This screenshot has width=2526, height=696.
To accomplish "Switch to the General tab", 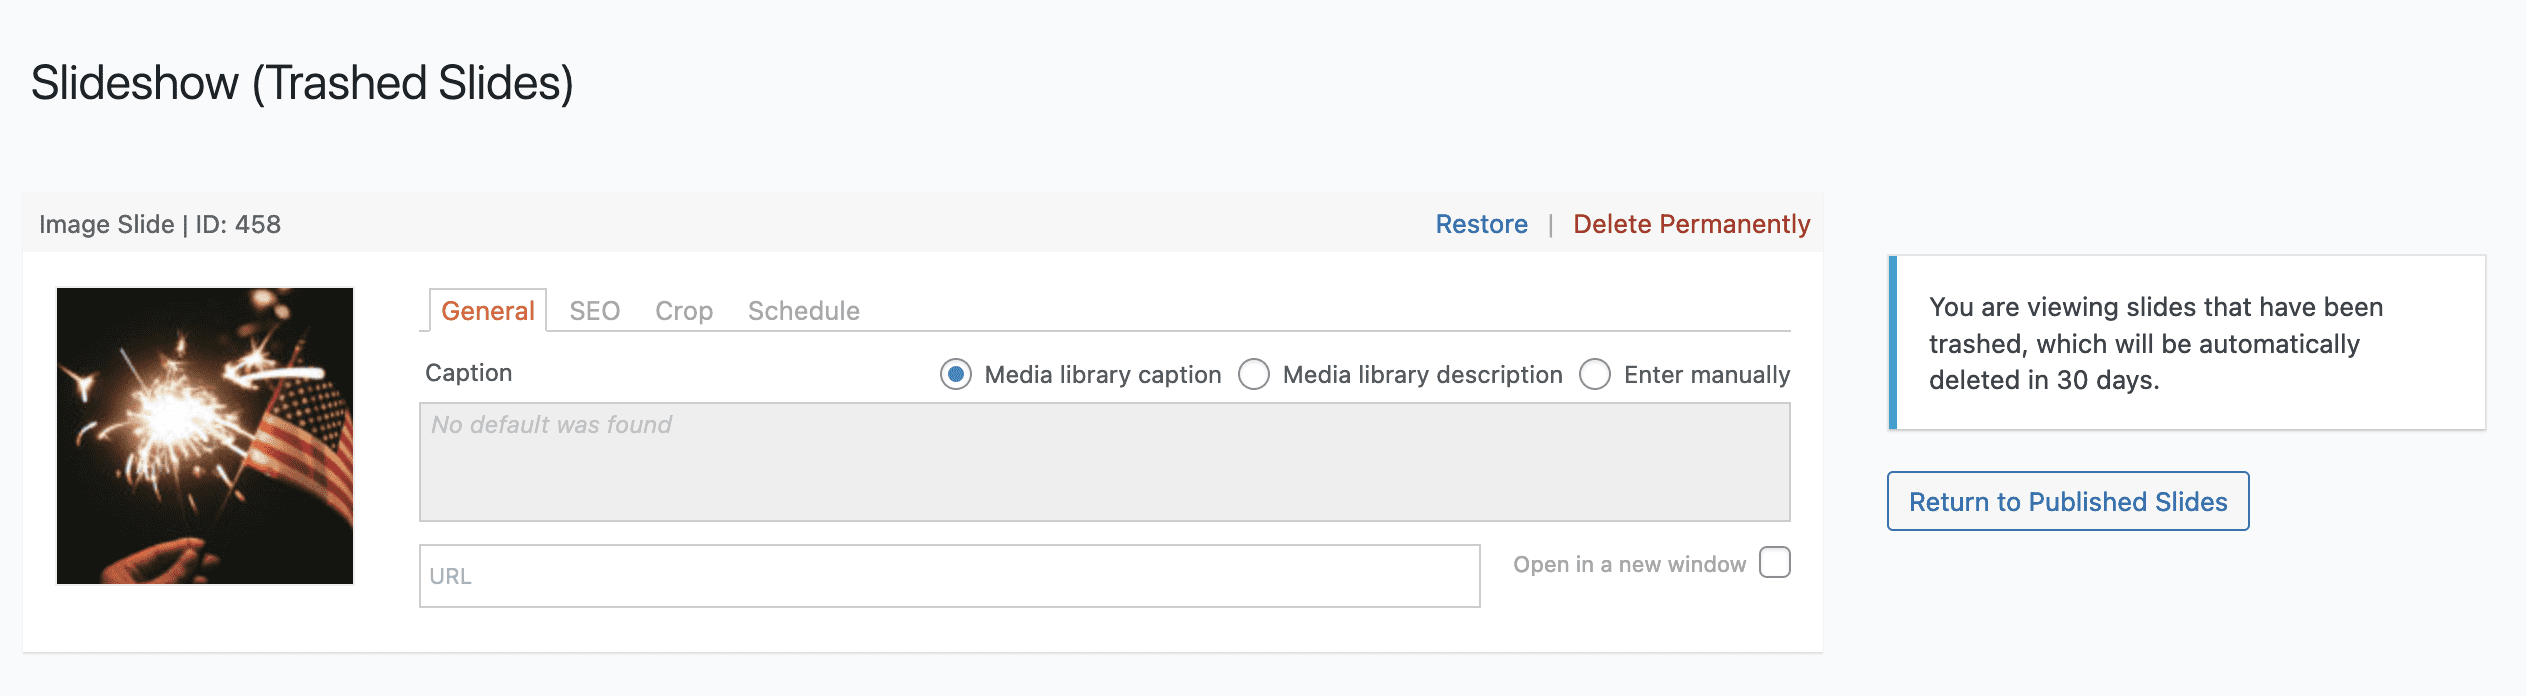I will [487, 311].
